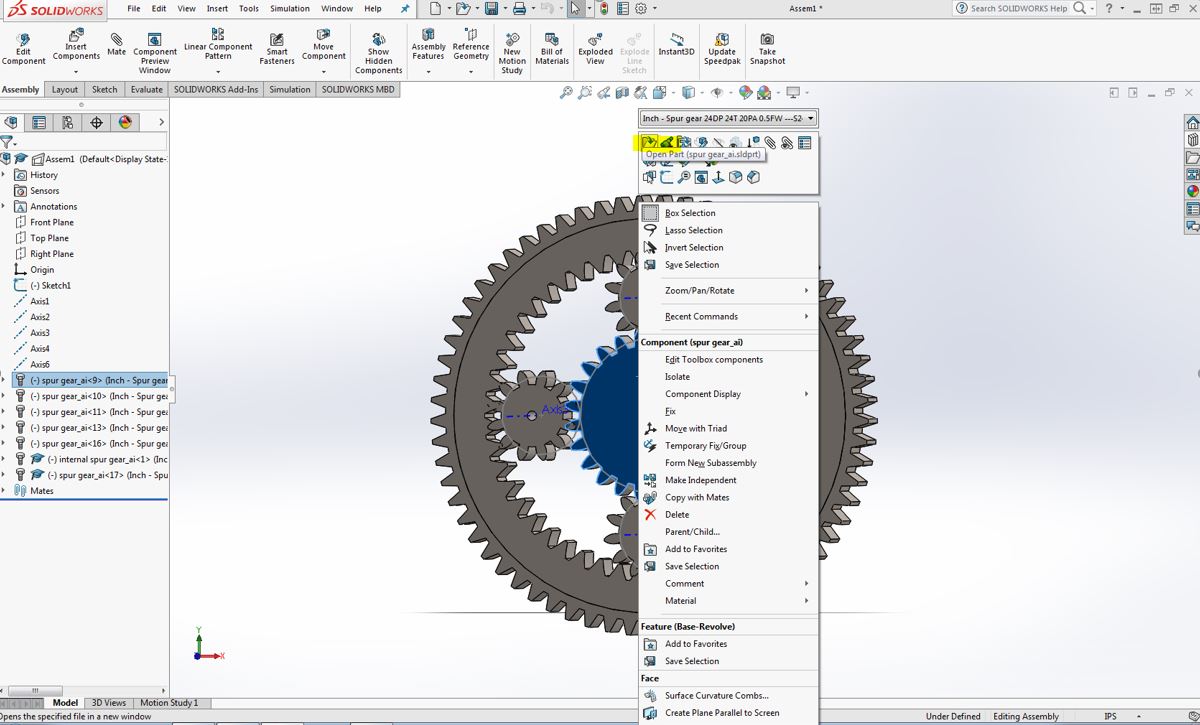The height and width of the screenshot is (725, 1200).
Task: Switch to SOLIDWORKS Add-Ins tab
Action: (216, 89)
